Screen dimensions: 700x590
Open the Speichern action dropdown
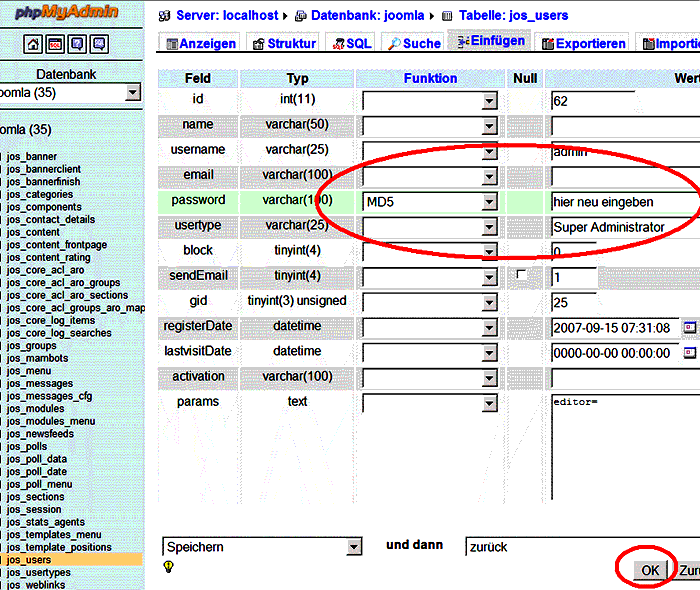(262, 547)
